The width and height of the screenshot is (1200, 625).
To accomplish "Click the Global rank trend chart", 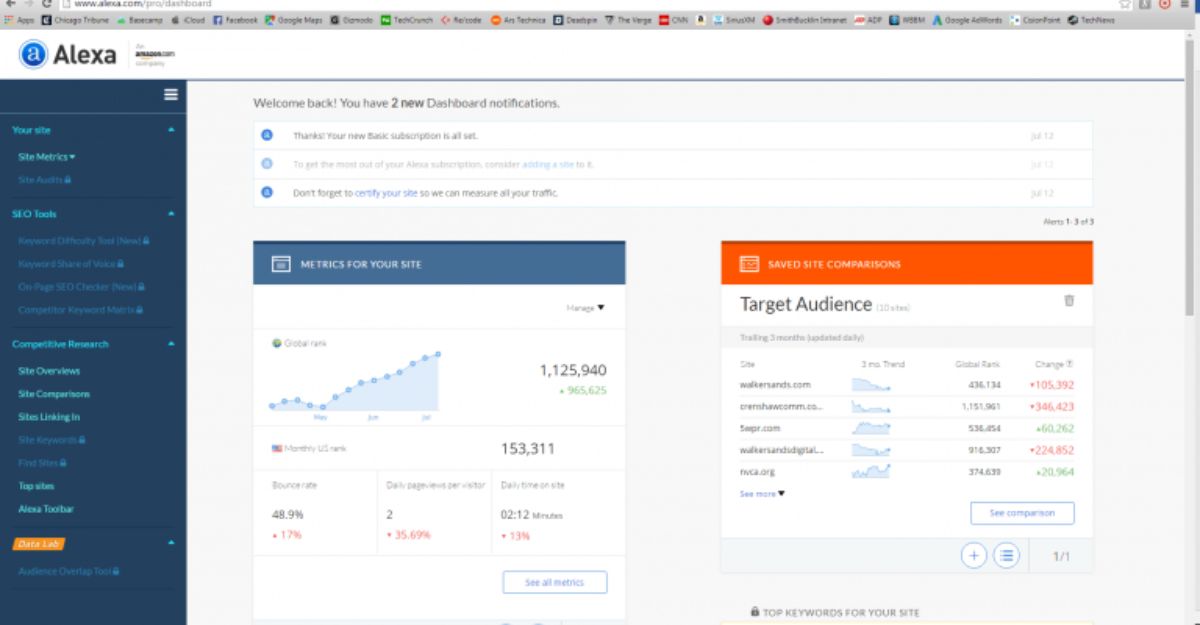I will [x=355, y=382].
